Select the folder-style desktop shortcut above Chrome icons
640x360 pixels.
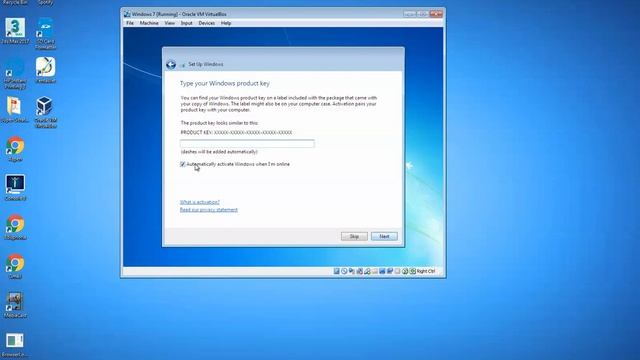point(15,110)
